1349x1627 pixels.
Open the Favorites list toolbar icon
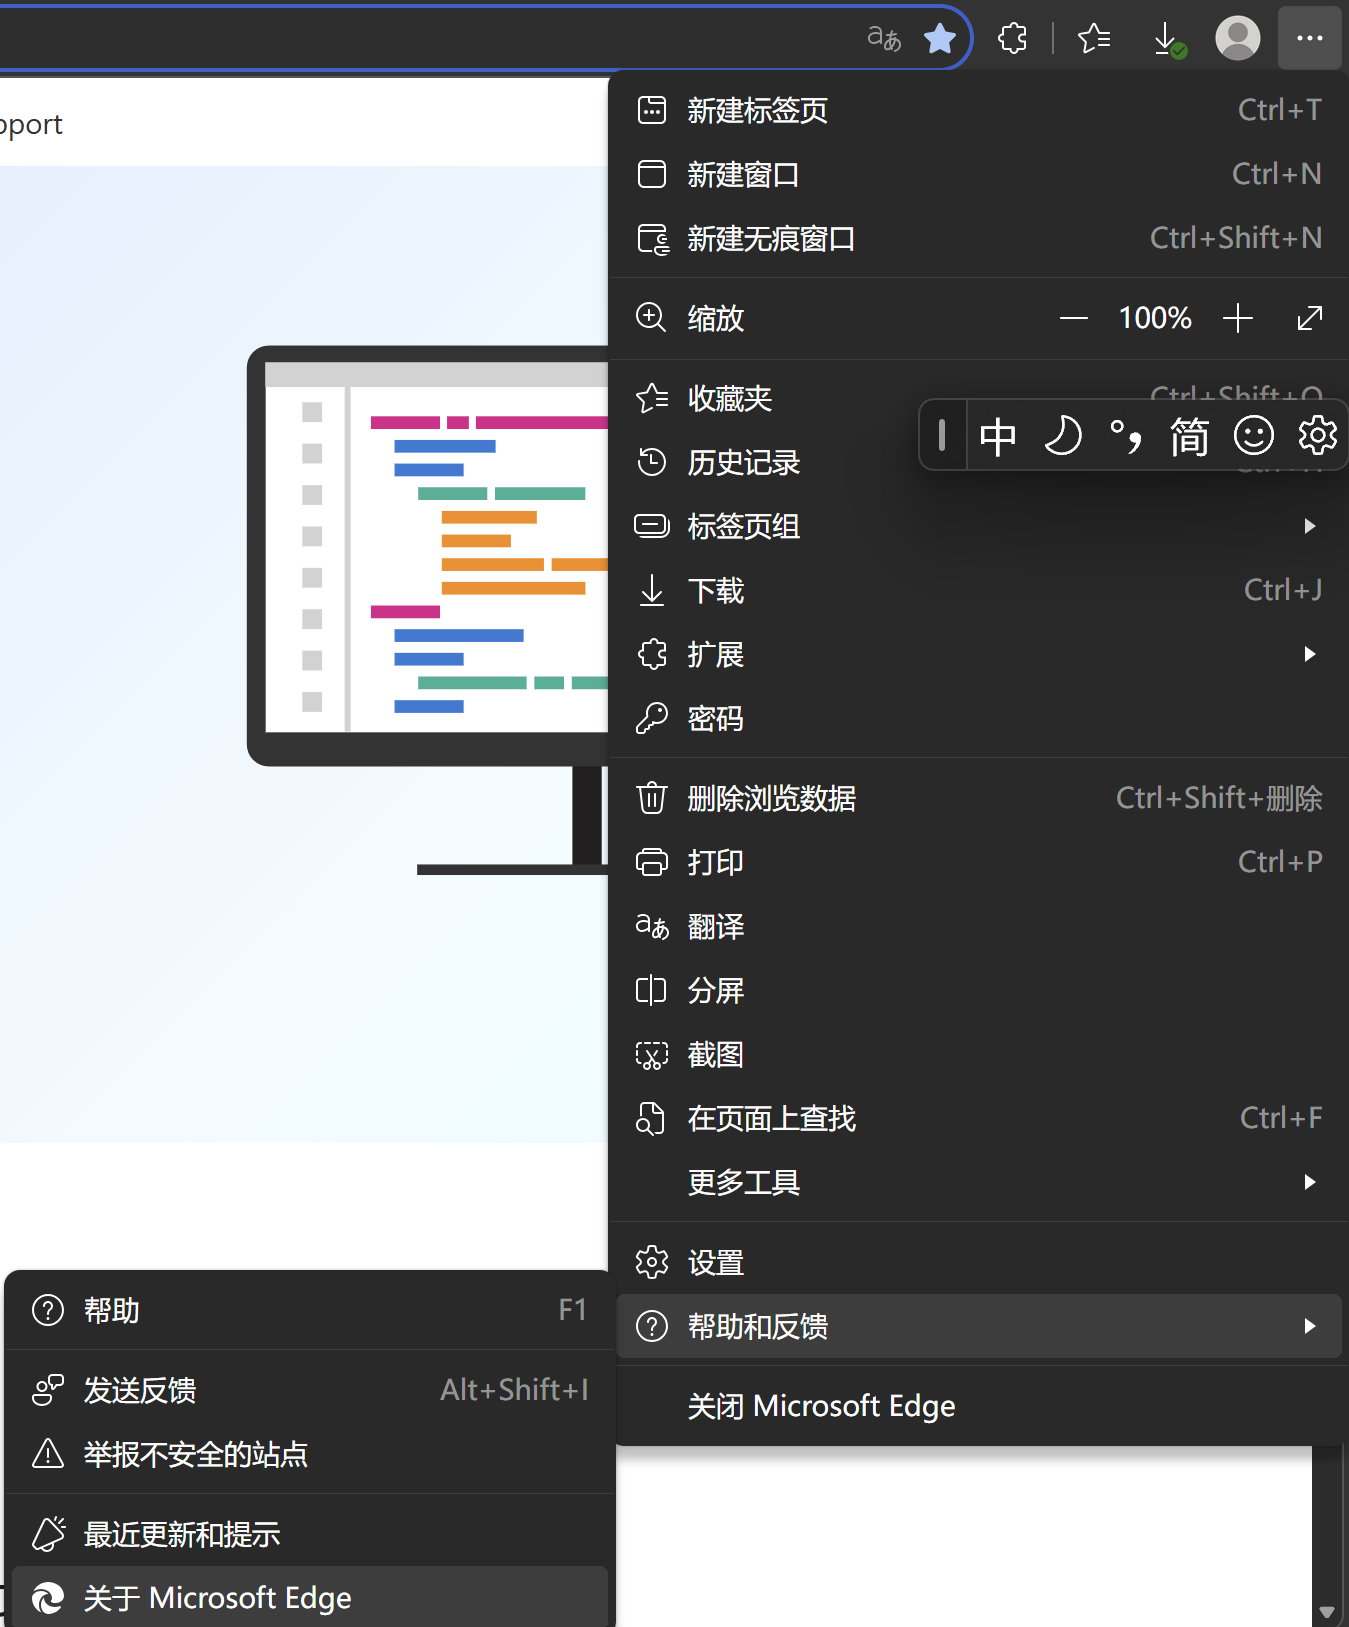tap(1094, 39)
